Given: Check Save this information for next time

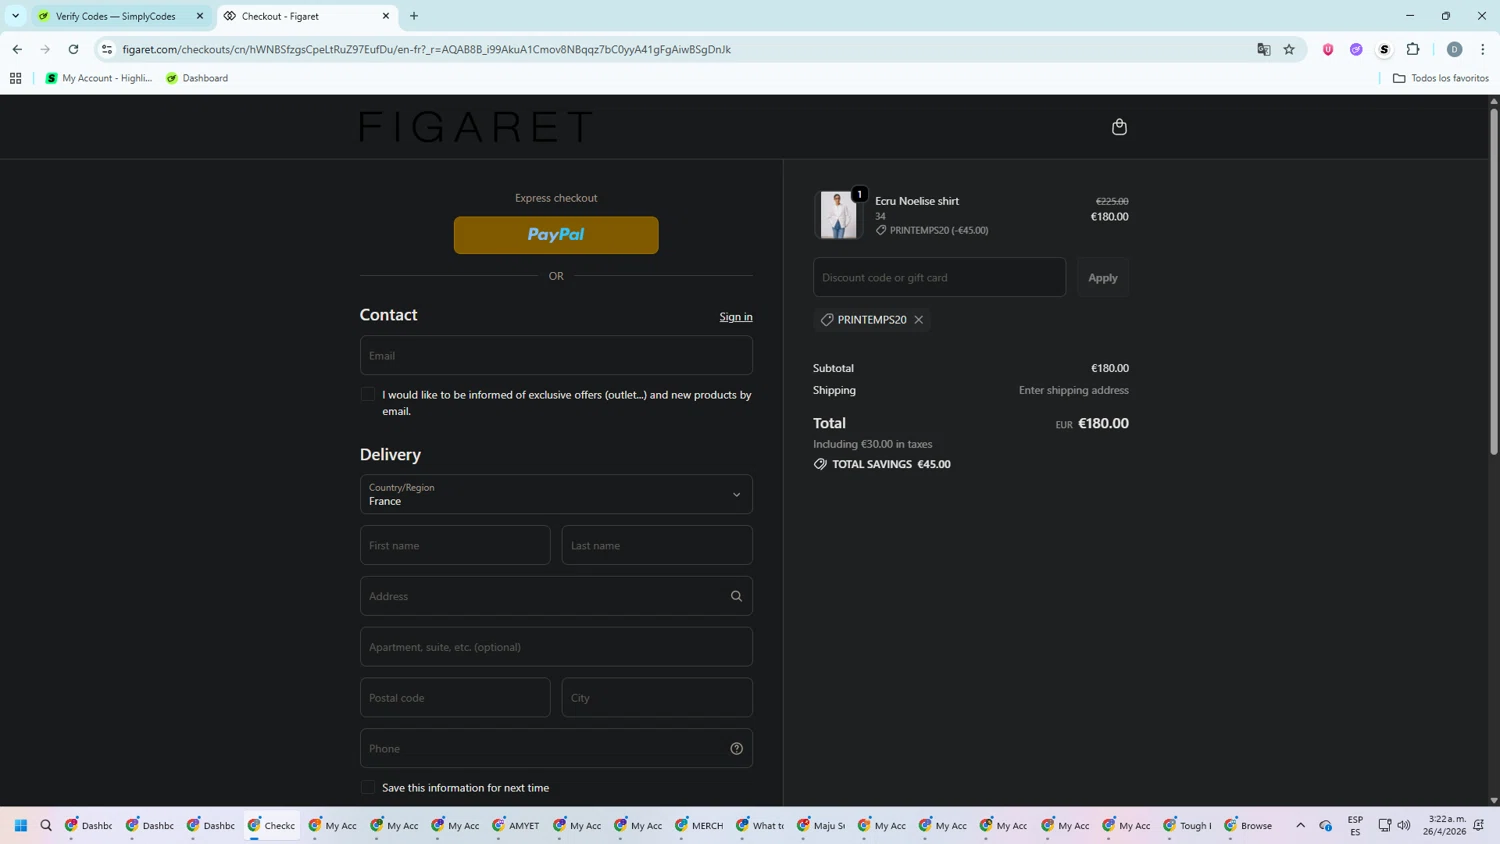Looking at the screenshot, I should pos(368,788).
